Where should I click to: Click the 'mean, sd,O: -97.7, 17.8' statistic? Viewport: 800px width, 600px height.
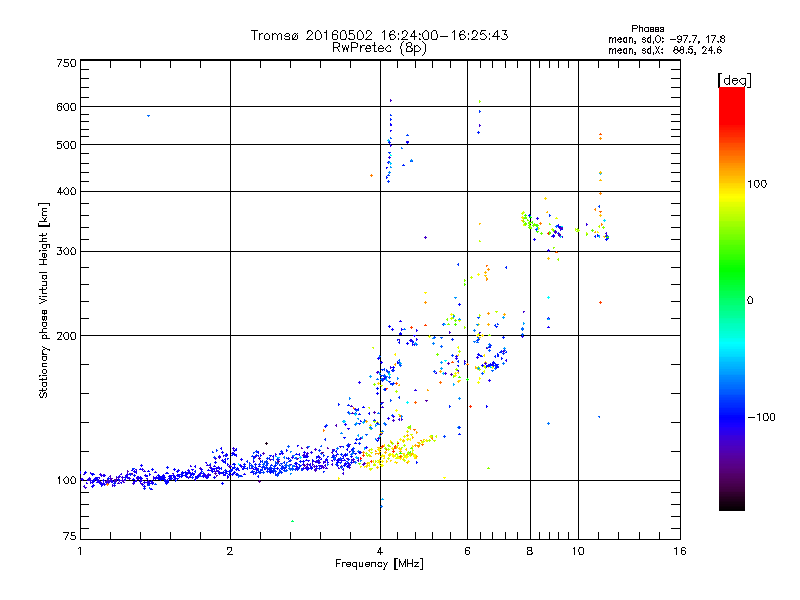(666, 39)
